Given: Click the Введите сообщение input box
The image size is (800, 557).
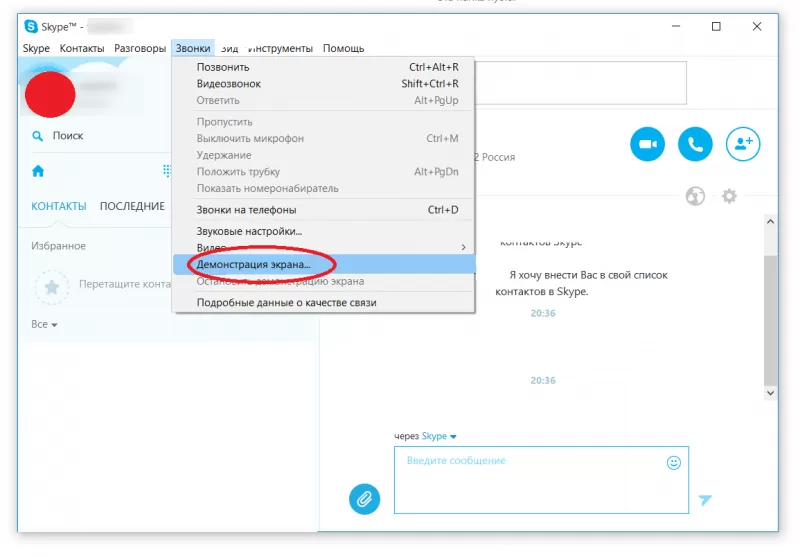Looking at the screenshot, I should (541, 480).
